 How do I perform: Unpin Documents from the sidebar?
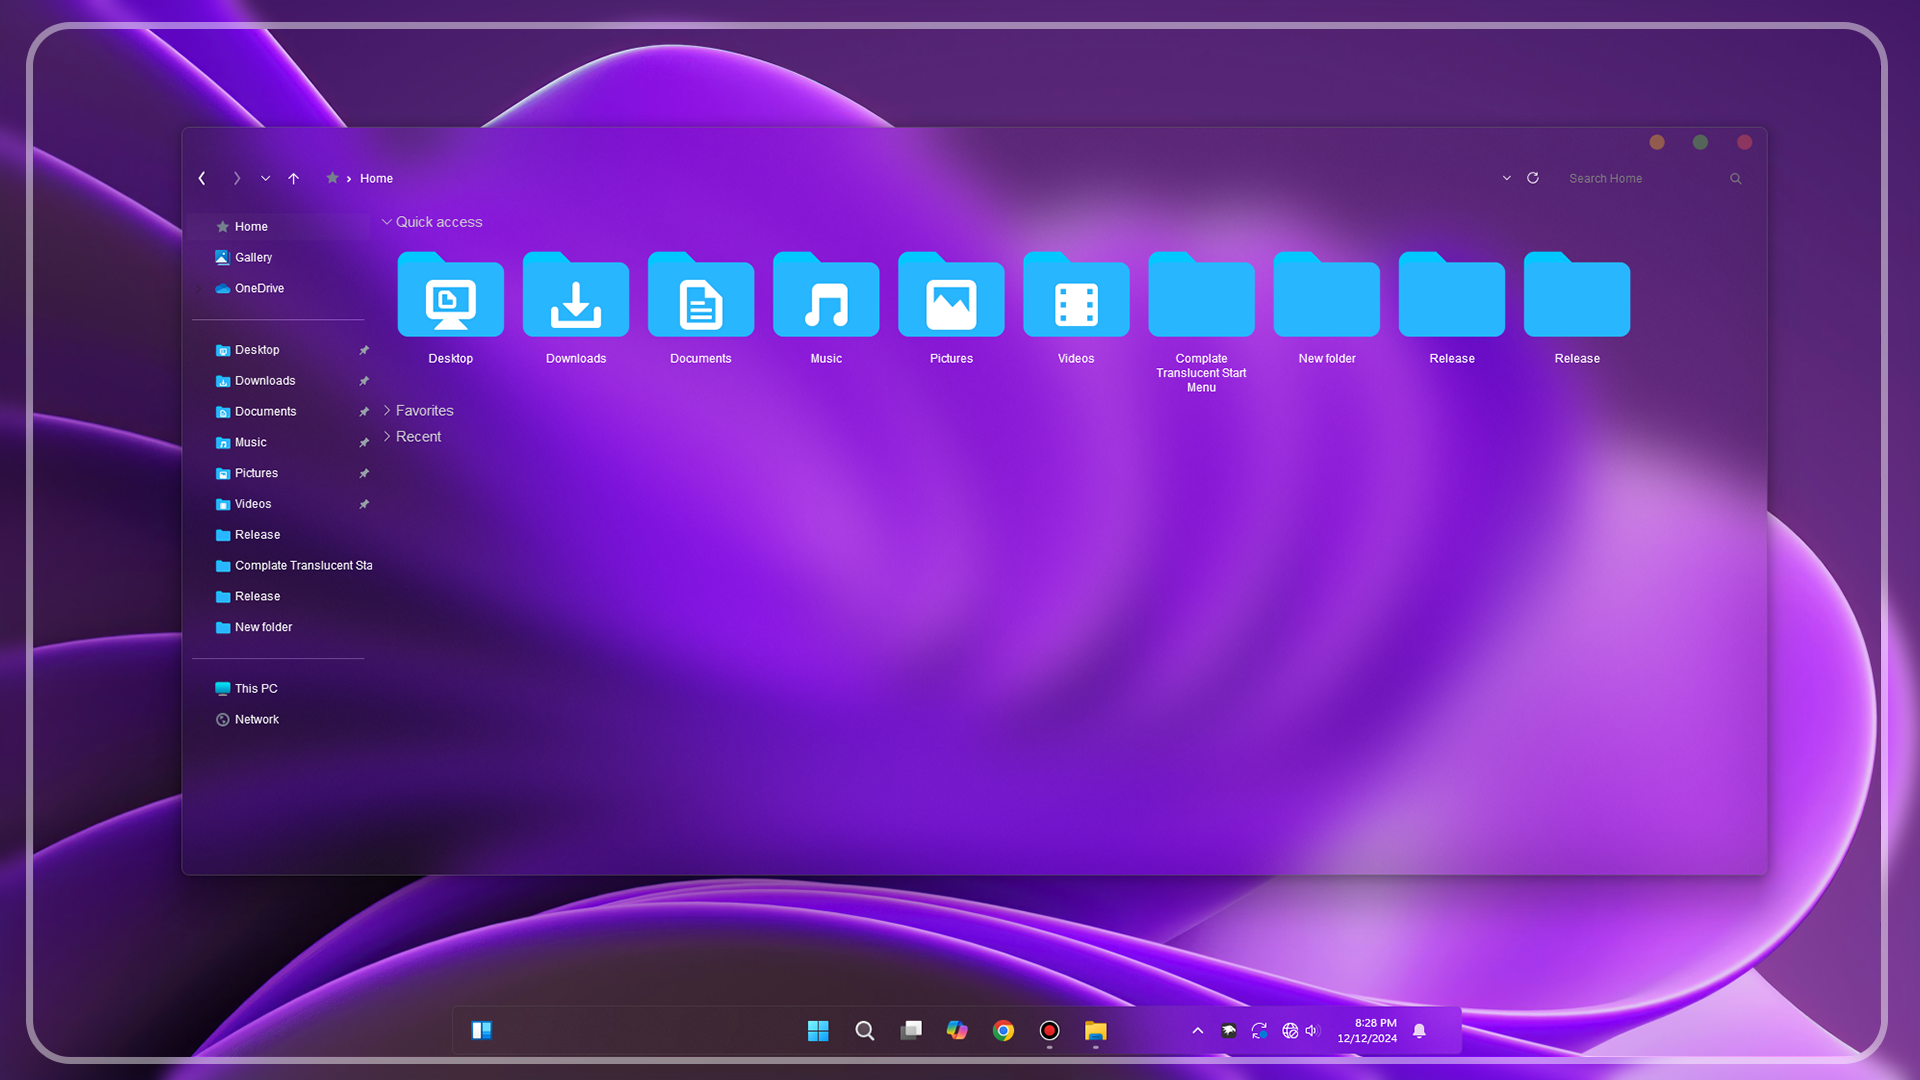364,411
